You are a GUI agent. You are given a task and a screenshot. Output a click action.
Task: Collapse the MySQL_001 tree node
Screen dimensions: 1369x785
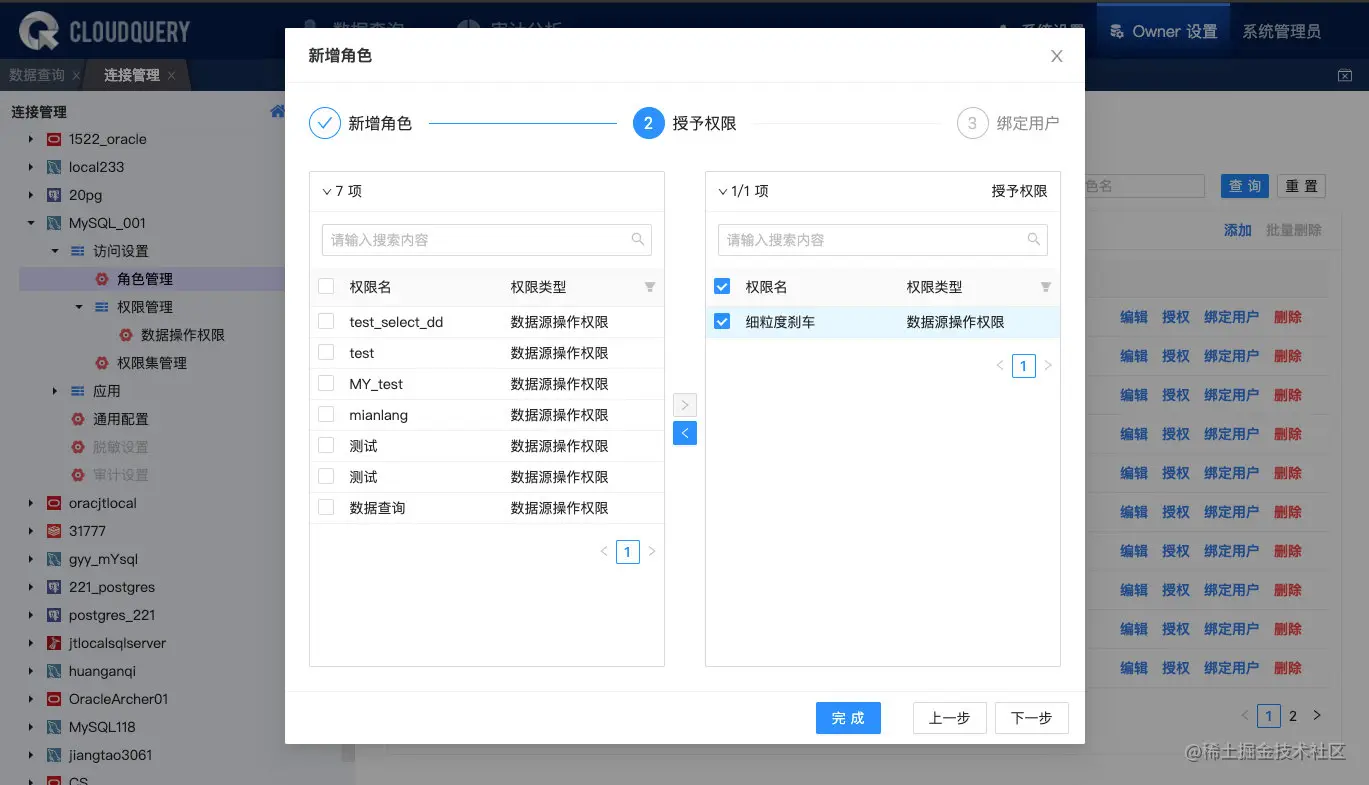(31, 223)
